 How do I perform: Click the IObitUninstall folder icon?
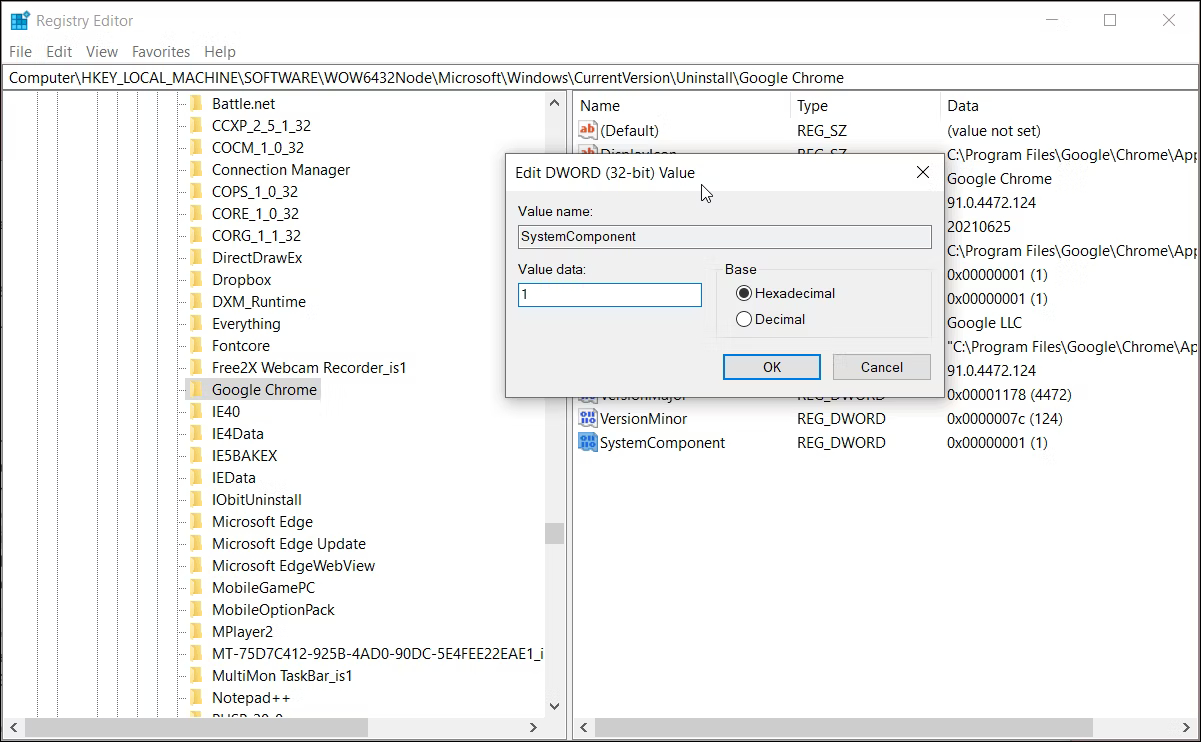click(x=196, y=499)
